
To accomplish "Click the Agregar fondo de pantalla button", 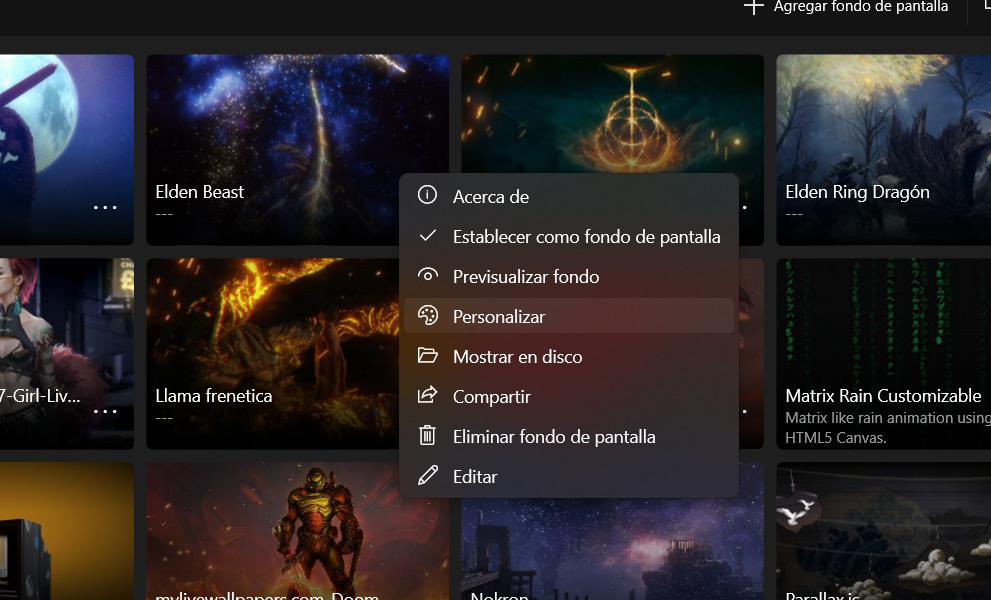I will [846, 7].
